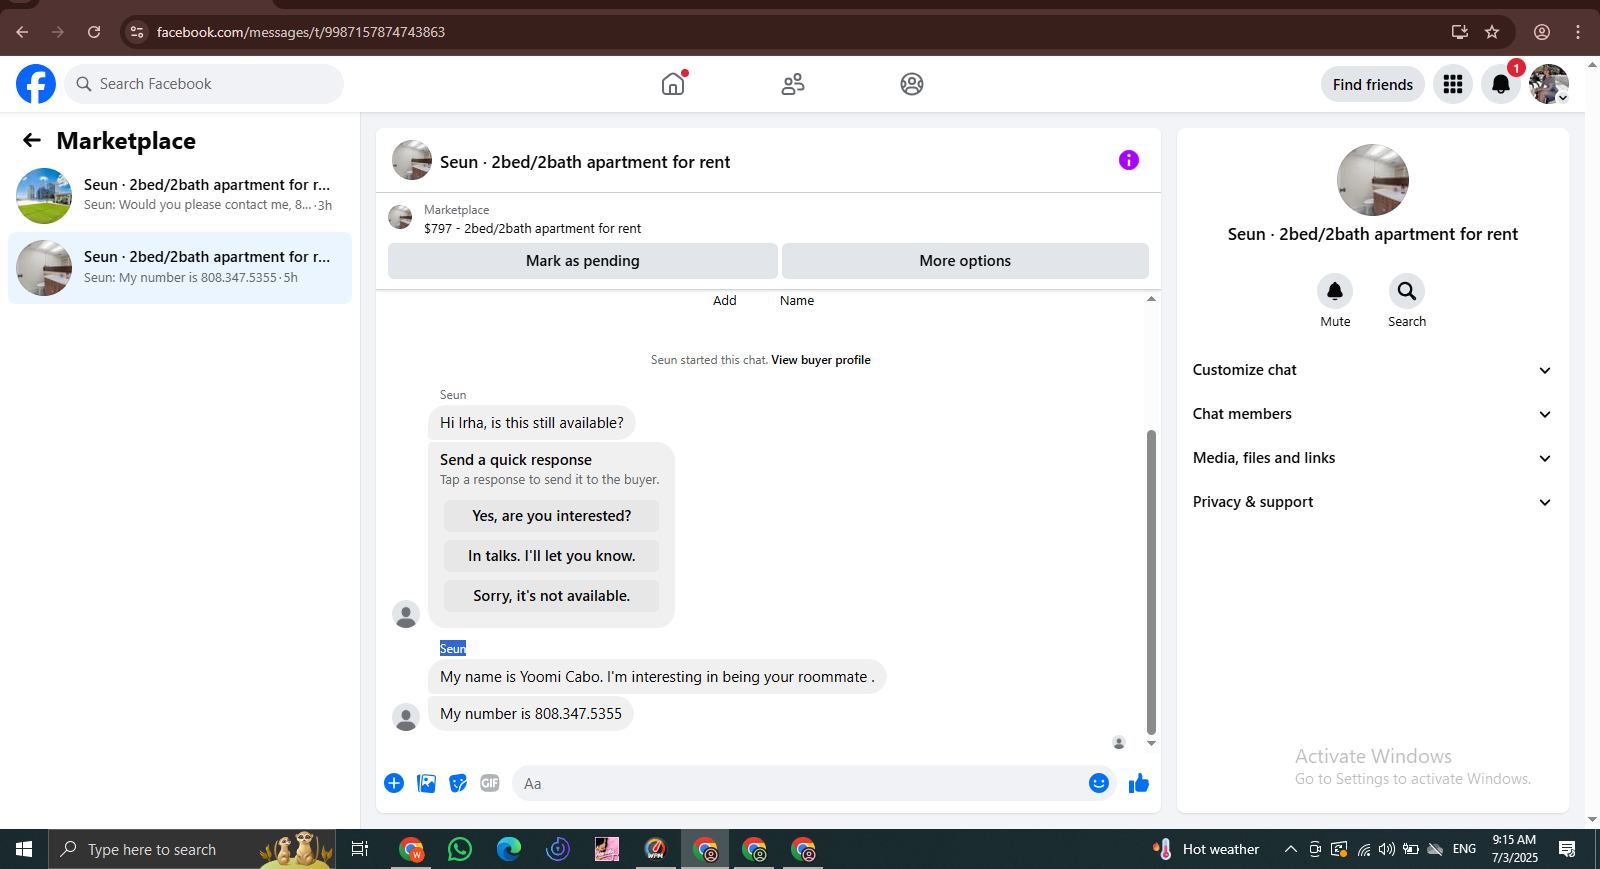Click chat header Seun avatar
The height and width of the screenshot is (869, 1600).
click(x=412, y=160)
